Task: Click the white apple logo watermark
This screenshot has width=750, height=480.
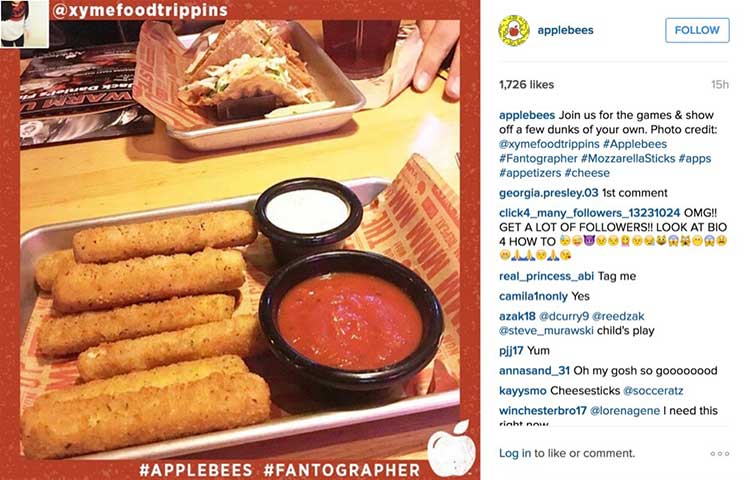Action: pyautogui.click(x=451, y=449)
